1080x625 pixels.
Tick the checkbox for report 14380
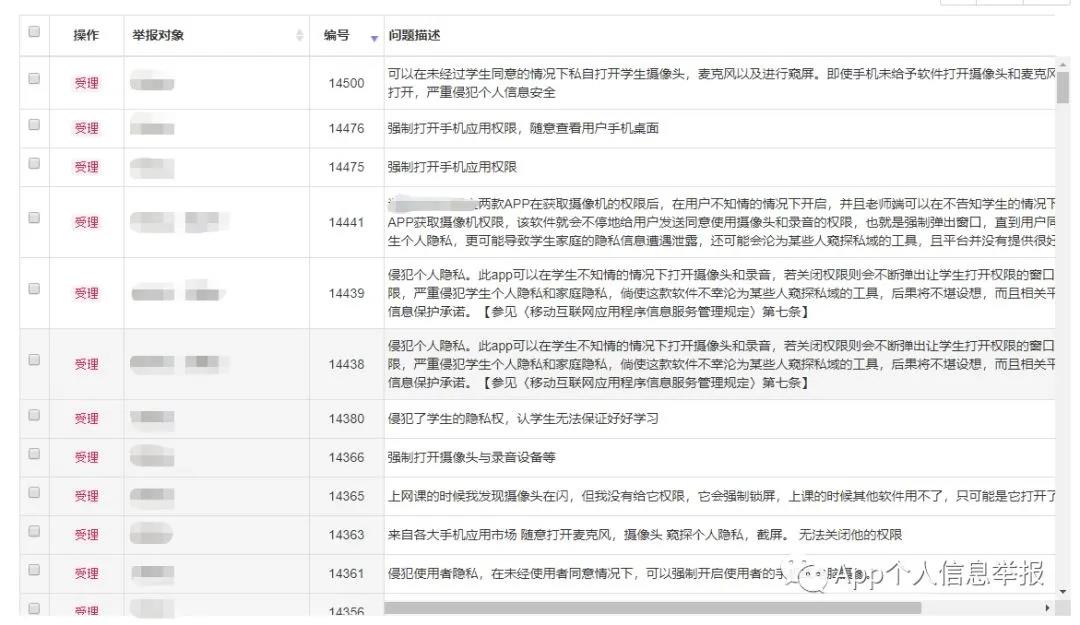[x=34, y=415]
